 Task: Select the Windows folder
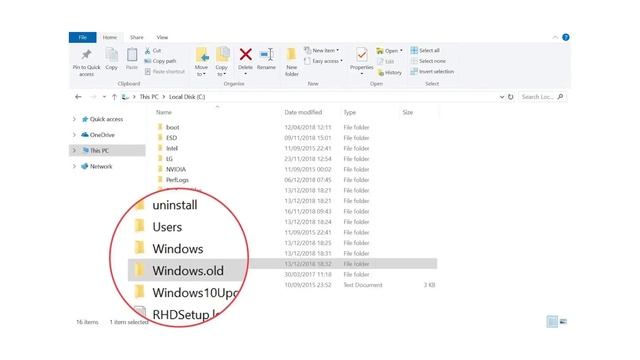click(x=178, y=249)
